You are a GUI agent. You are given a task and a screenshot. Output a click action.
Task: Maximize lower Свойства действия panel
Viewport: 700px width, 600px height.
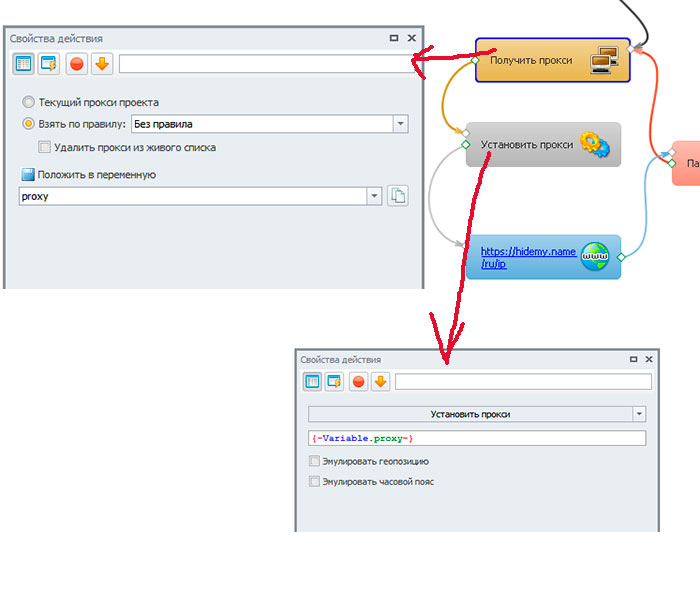click(x=633, y=359)
